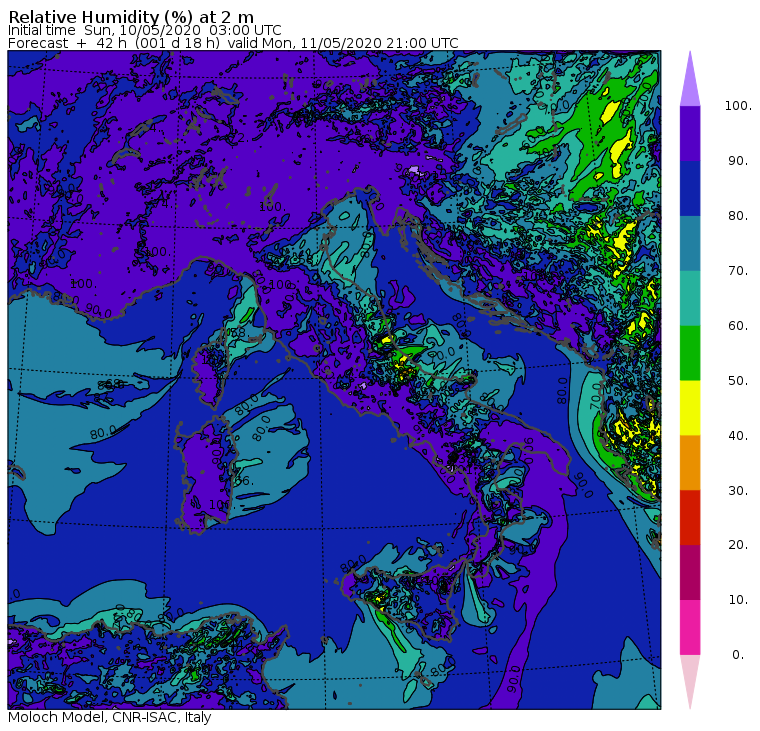Image resolution: width=760 pixels, height=731 pixels.
Task: Click the purple 90–100% legend color band
Action: (690, 133)
